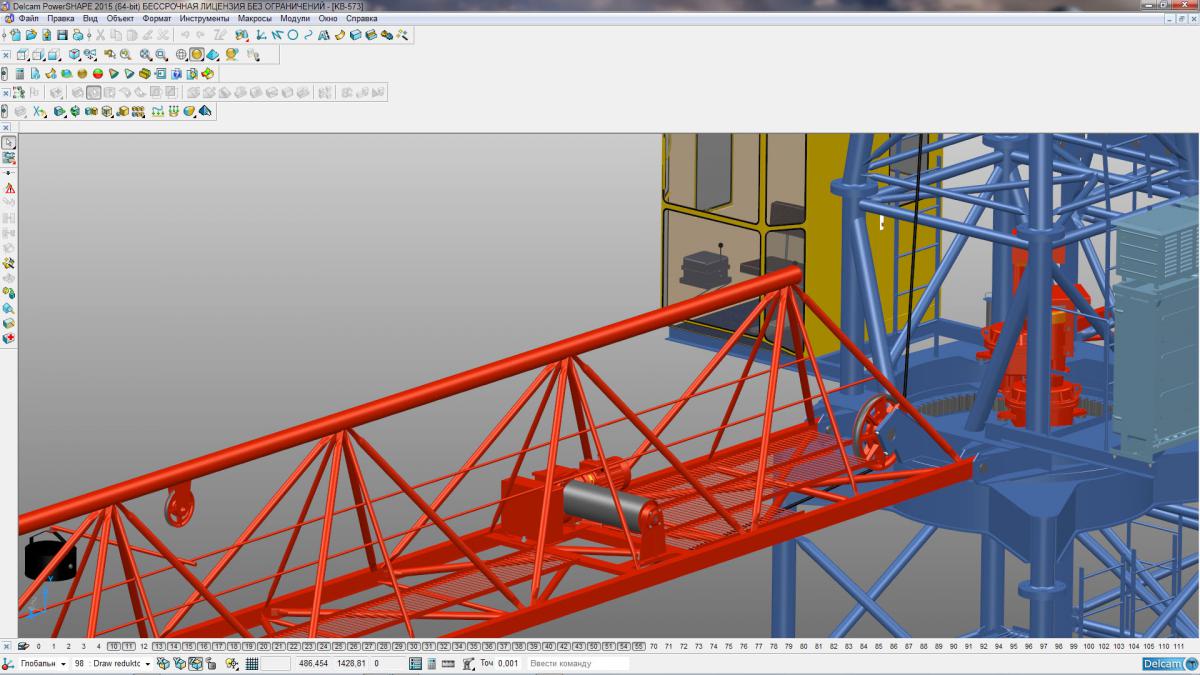Toggle layer 13 visibility button
Viewport: 1200px width, 675px height.
coord(159,646)
